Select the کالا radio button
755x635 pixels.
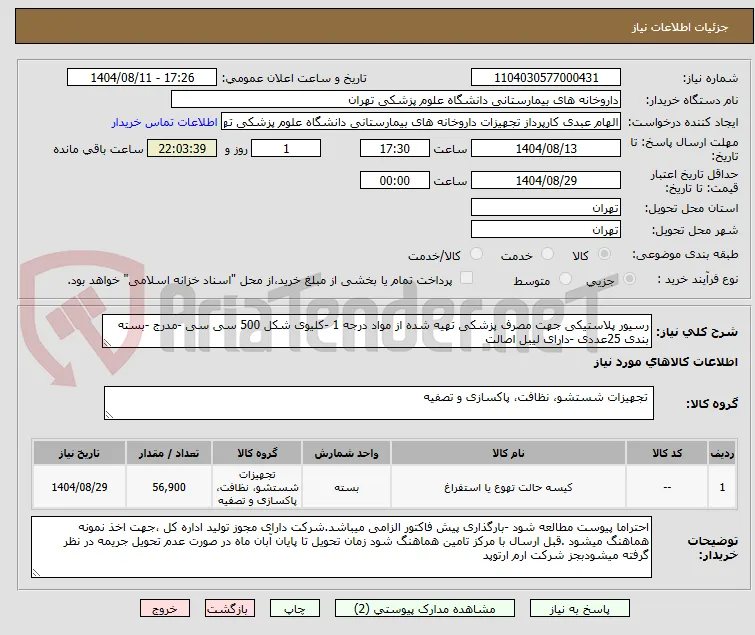point(604,254)
